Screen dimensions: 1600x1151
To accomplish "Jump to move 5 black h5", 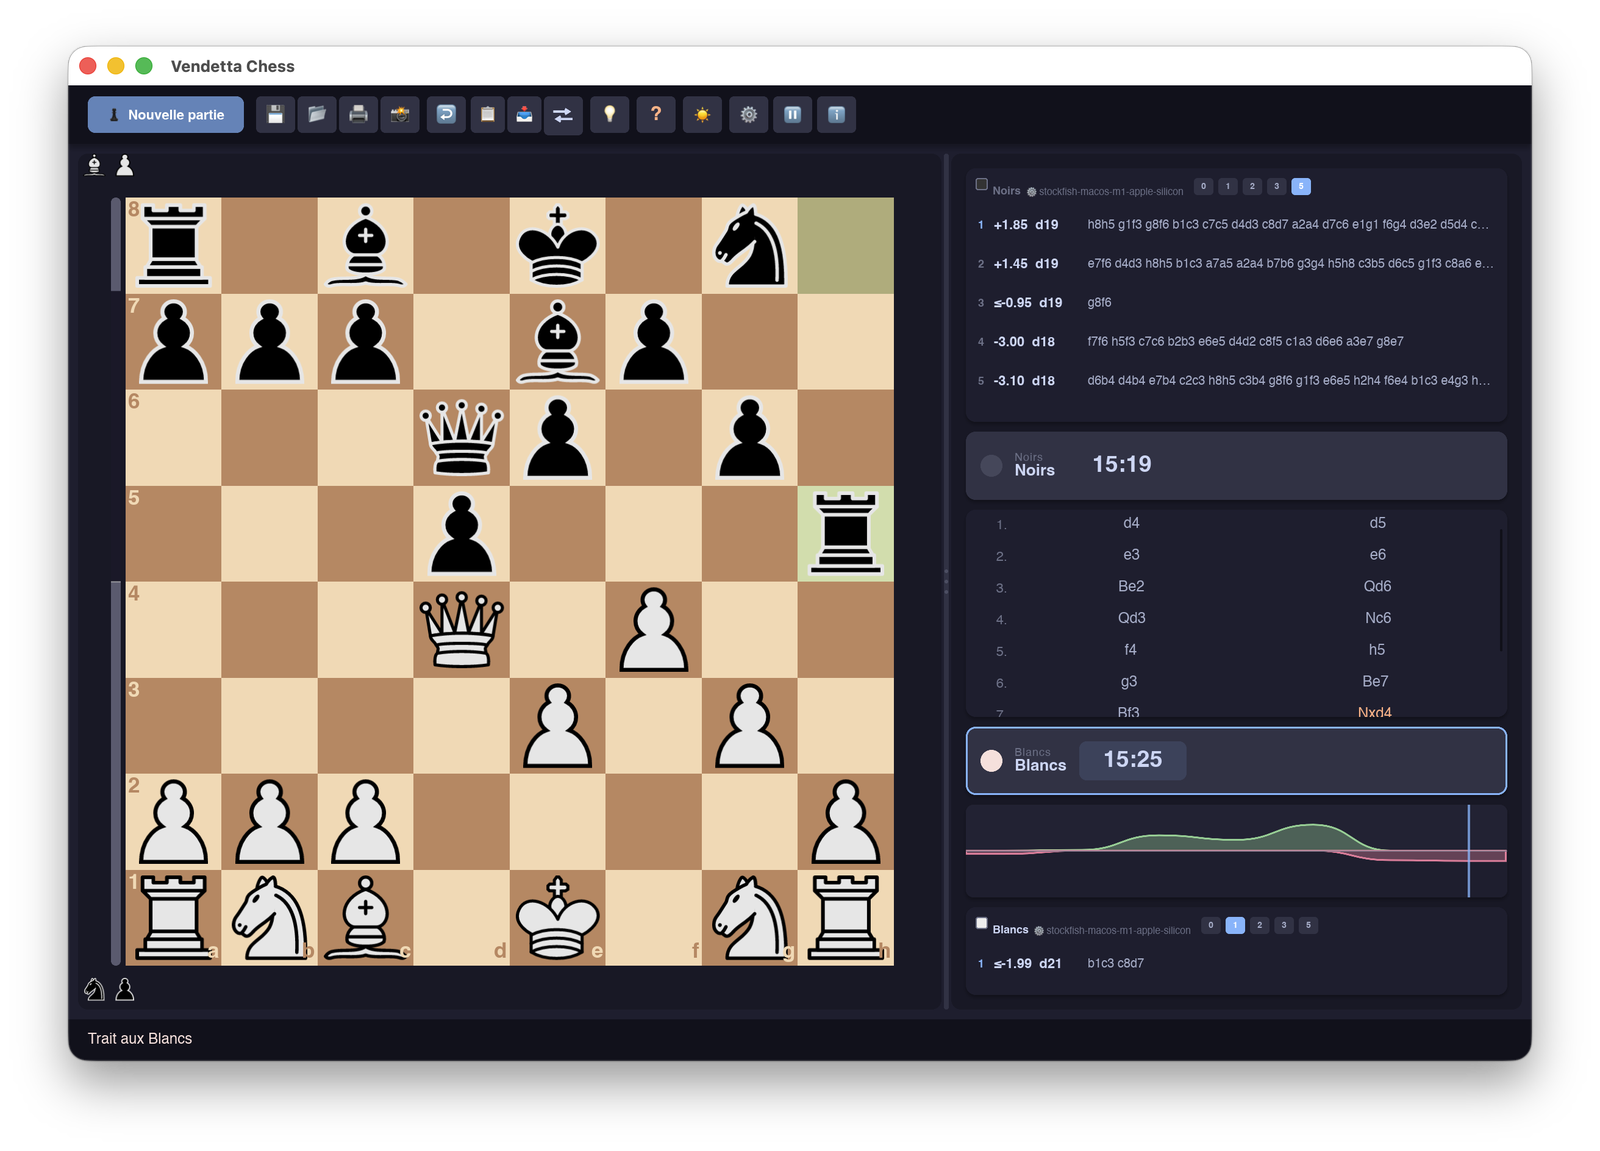I will (1377, 650).
